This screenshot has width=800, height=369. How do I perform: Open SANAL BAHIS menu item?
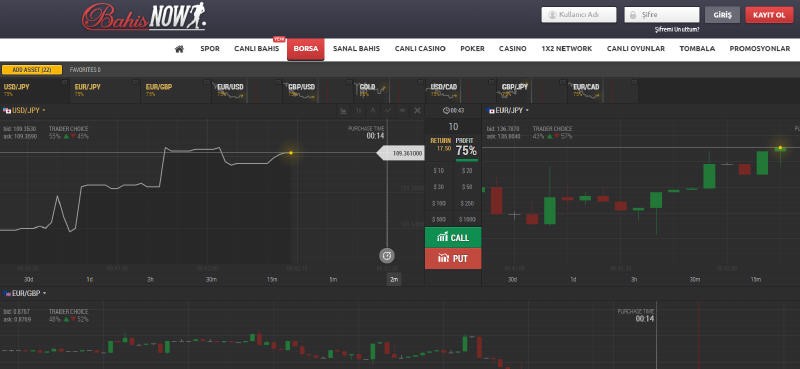pyautogui.click(x=356, y=49)
